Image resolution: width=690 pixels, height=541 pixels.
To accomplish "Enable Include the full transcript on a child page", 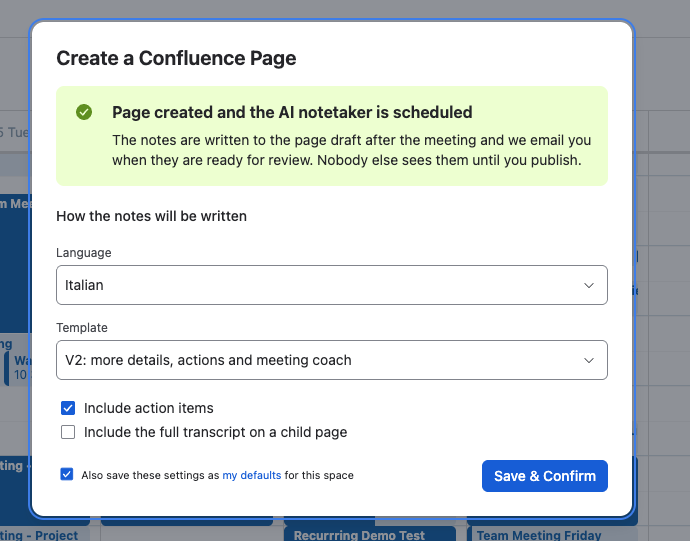I will [68, 432].
